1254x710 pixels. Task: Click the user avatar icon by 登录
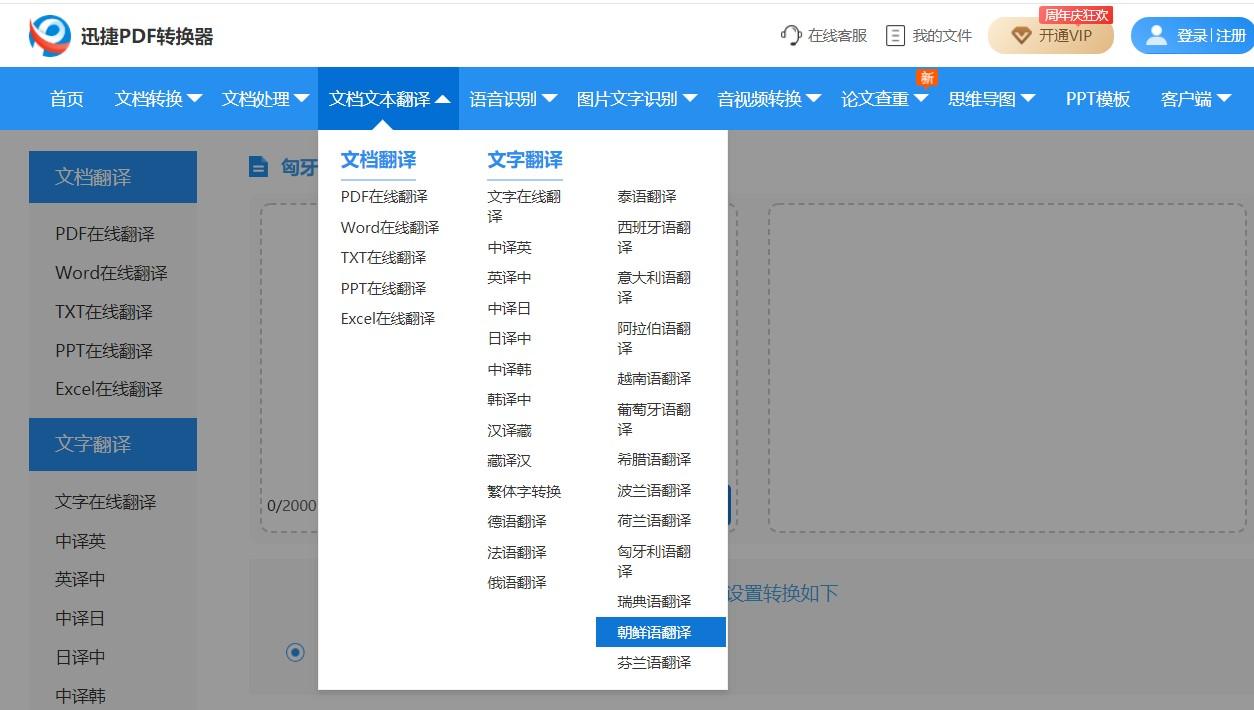[1156, 36]
